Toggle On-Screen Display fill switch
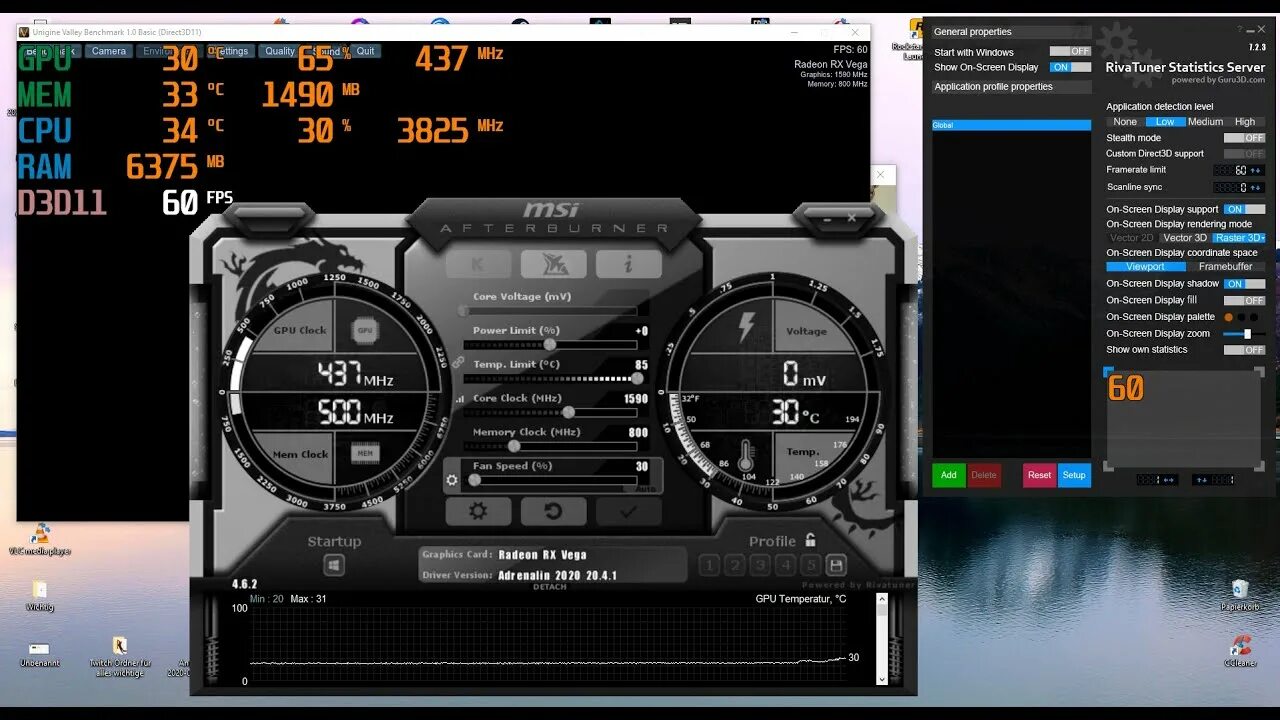This screenshot has width=1280, height=720. click(x=1244, y=300)
